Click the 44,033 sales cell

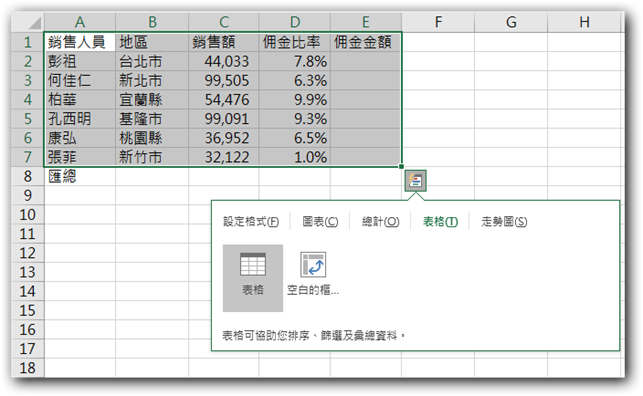(224, 61)
